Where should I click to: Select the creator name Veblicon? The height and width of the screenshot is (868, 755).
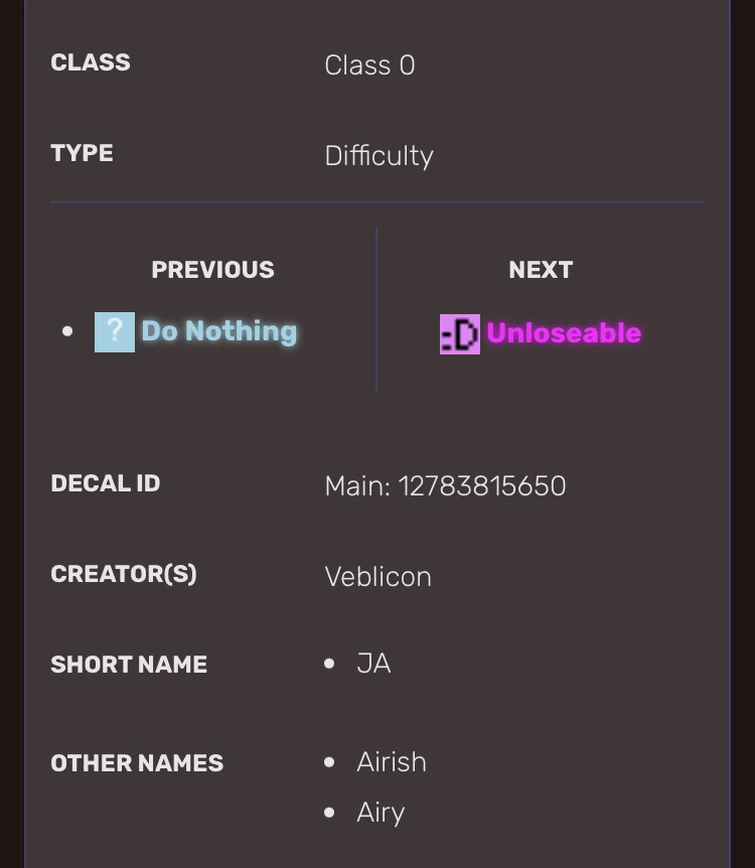point(377,577)
